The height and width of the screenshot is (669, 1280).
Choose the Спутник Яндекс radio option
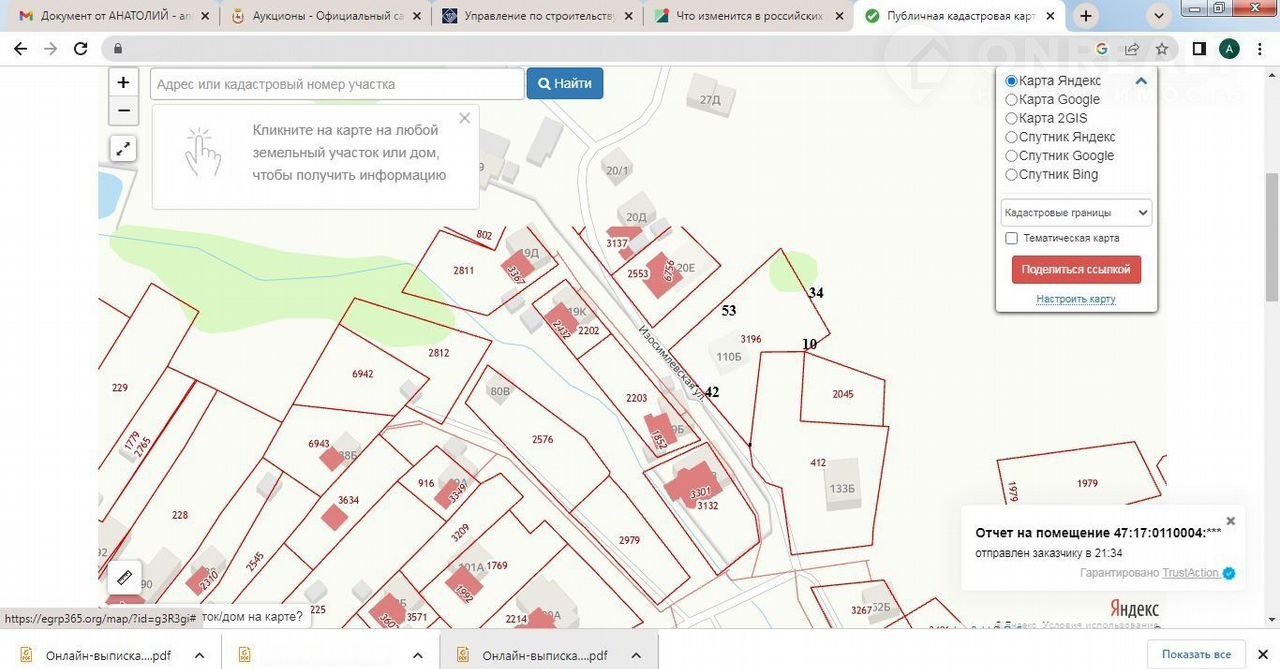[x=1011, y=137]
